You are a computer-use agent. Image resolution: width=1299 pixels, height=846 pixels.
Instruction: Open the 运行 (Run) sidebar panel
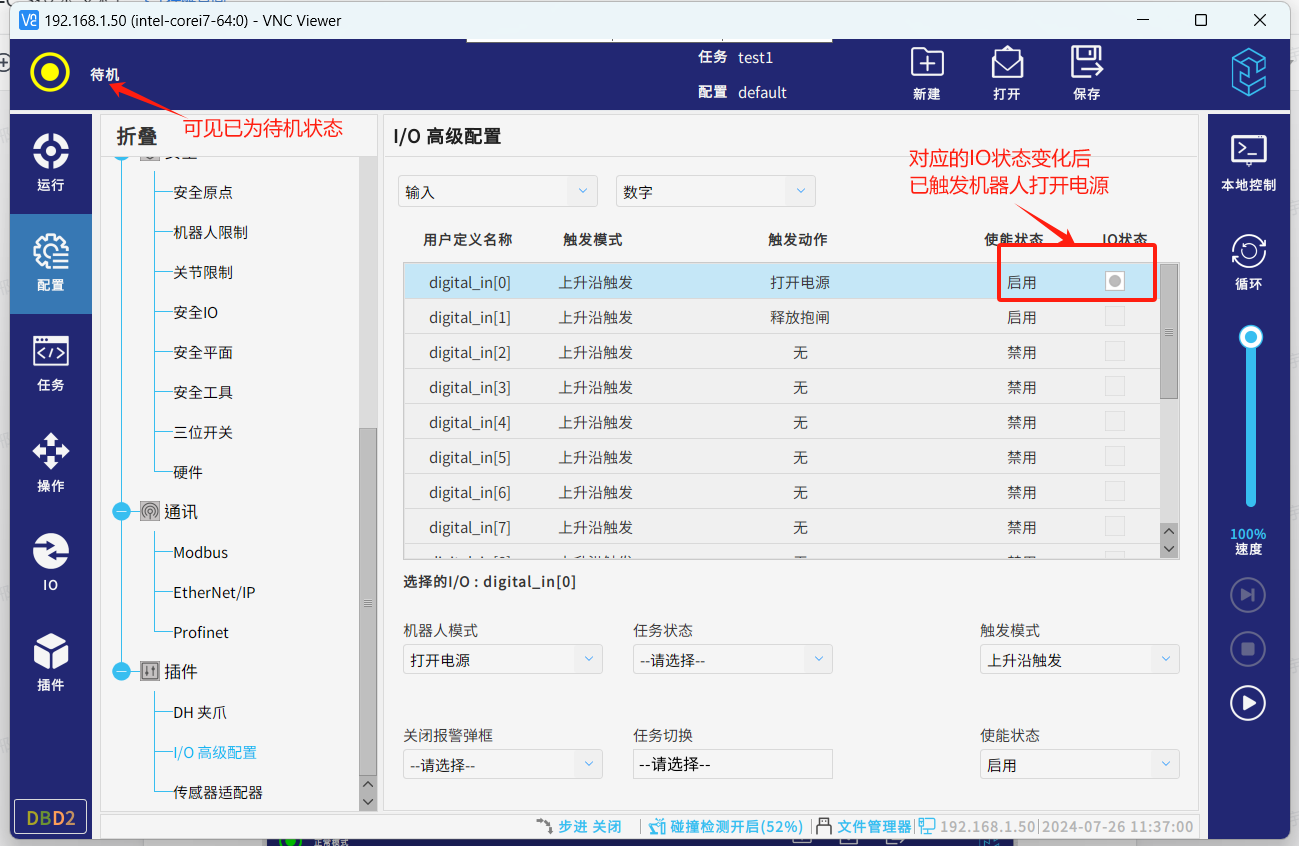point(50,162)
